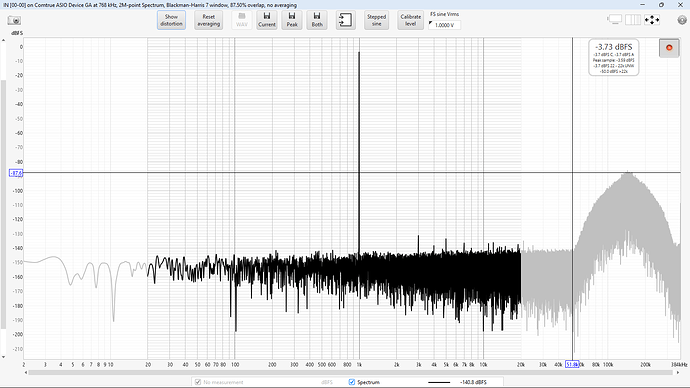Click the red record button on the graph
This screenshot has width=690, height=388.
(669, 48)
